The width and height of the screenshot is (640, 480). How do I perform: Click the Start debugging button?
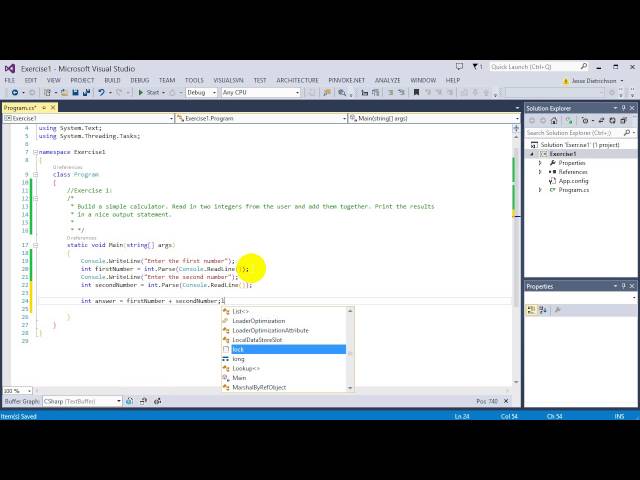(x=151, y=93)
